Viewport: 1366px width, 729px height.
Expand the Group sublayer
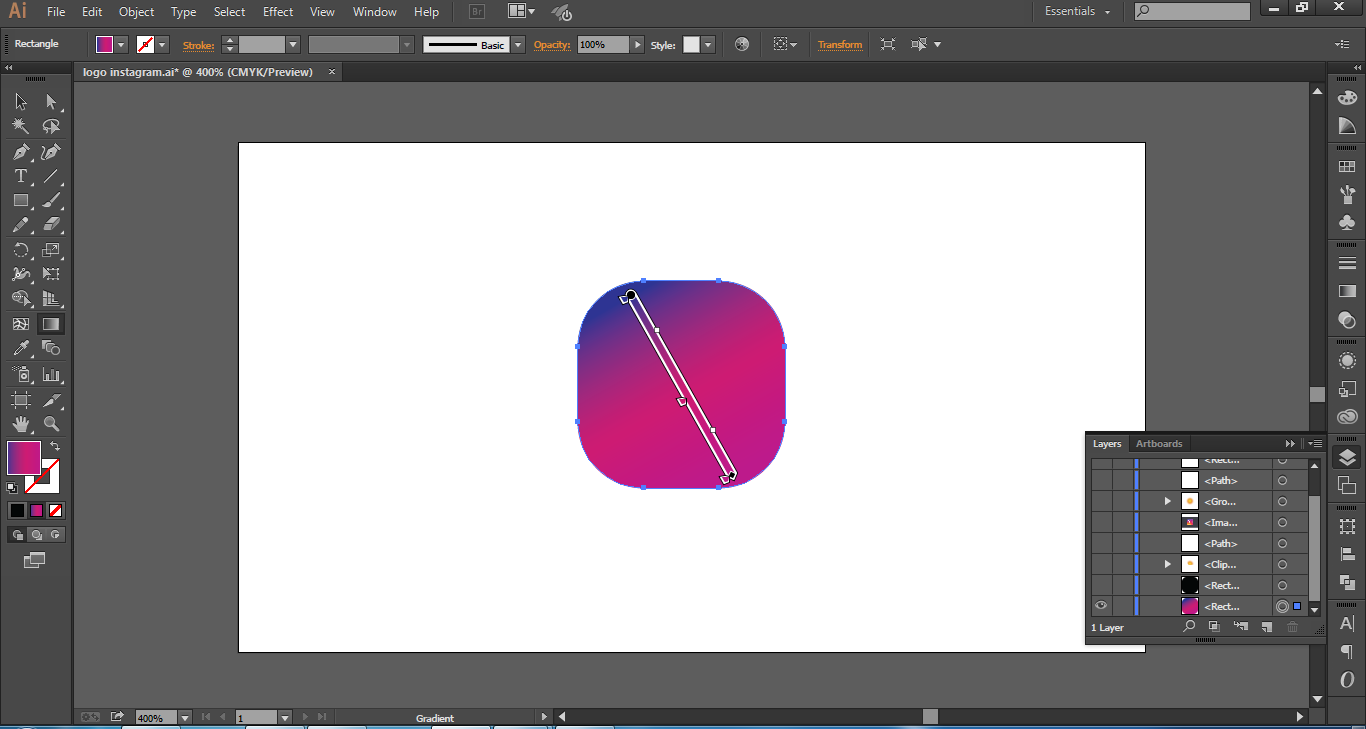[x=1167, y=501]
